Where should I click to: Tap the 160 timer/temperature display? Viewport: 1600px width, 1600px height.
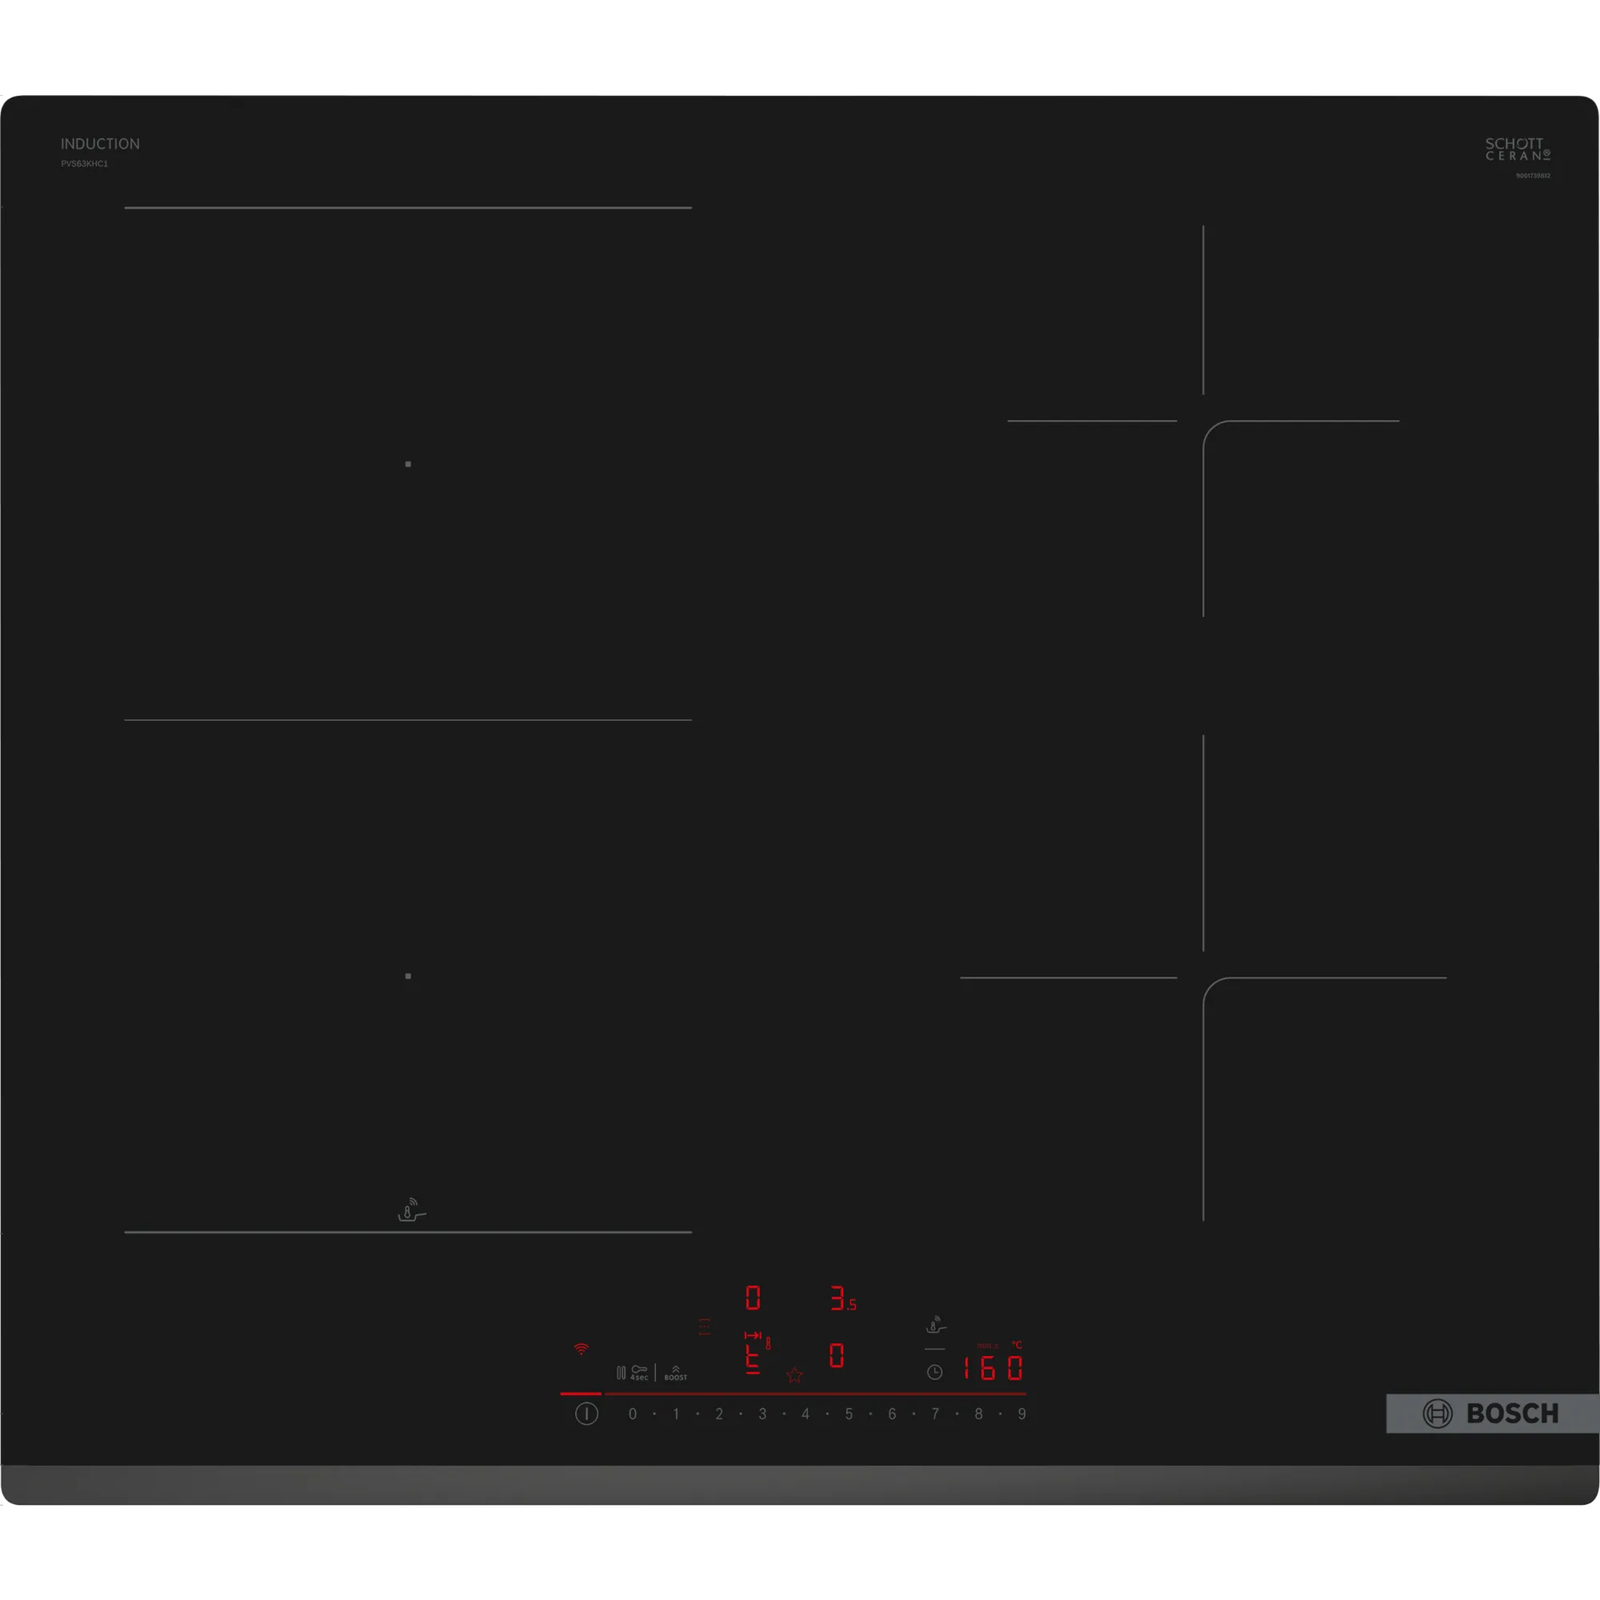tap(992, 1368)
